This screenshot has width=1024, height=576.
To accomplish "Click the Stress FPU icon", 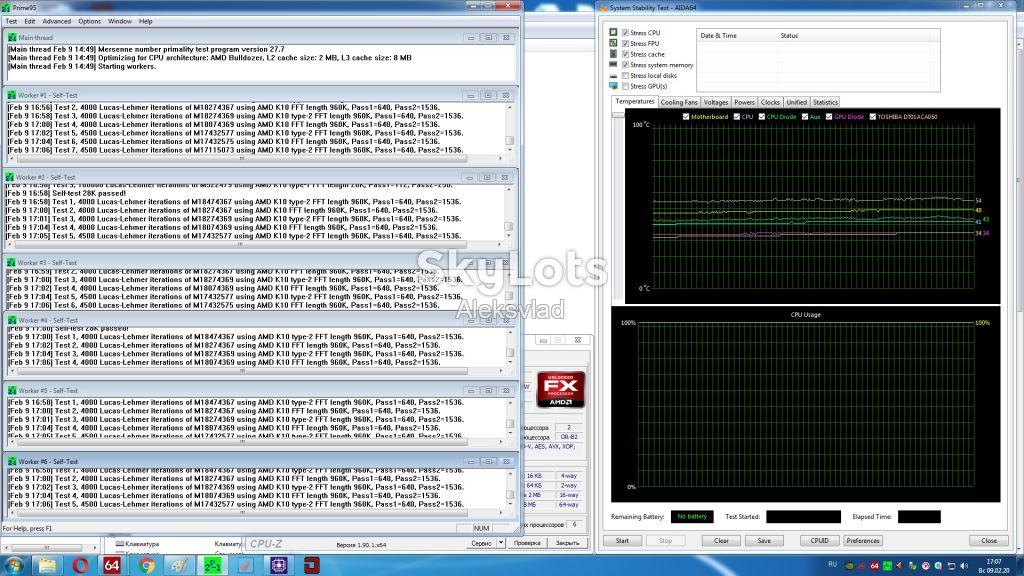I will 613,43.
